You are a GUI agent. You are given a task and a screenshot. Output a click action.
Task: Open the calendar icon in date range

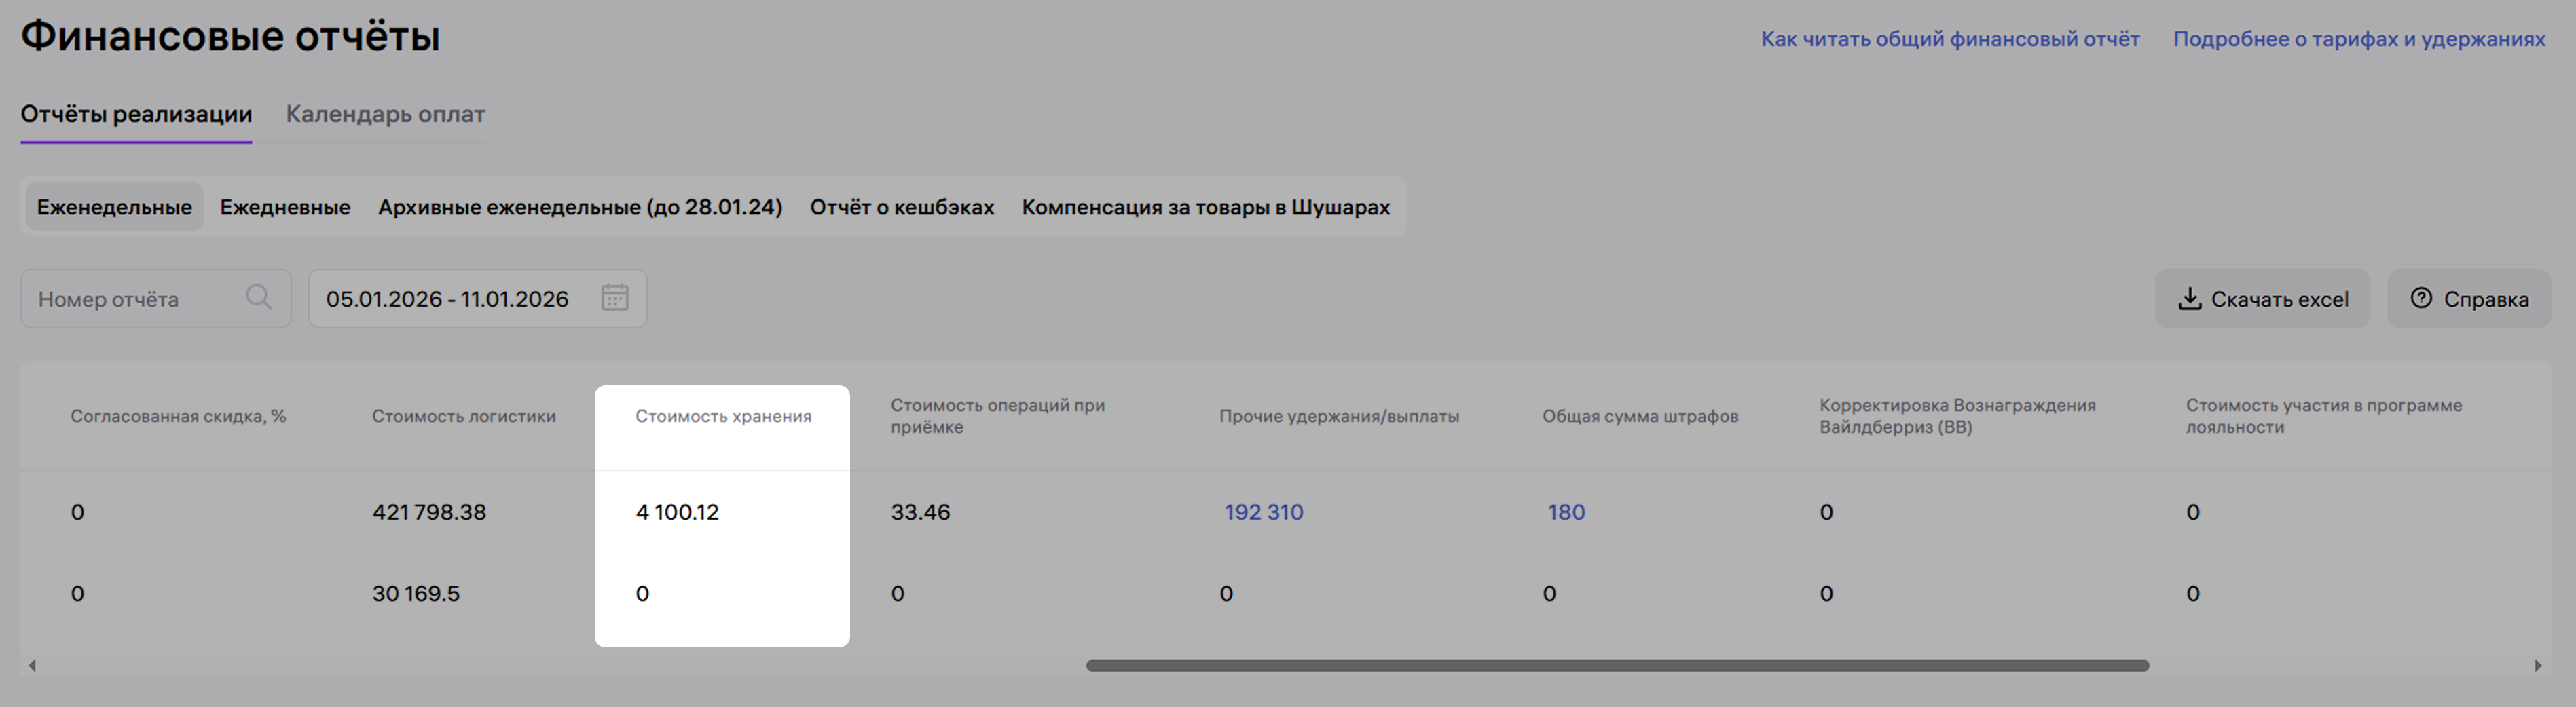tap(614, 298)
